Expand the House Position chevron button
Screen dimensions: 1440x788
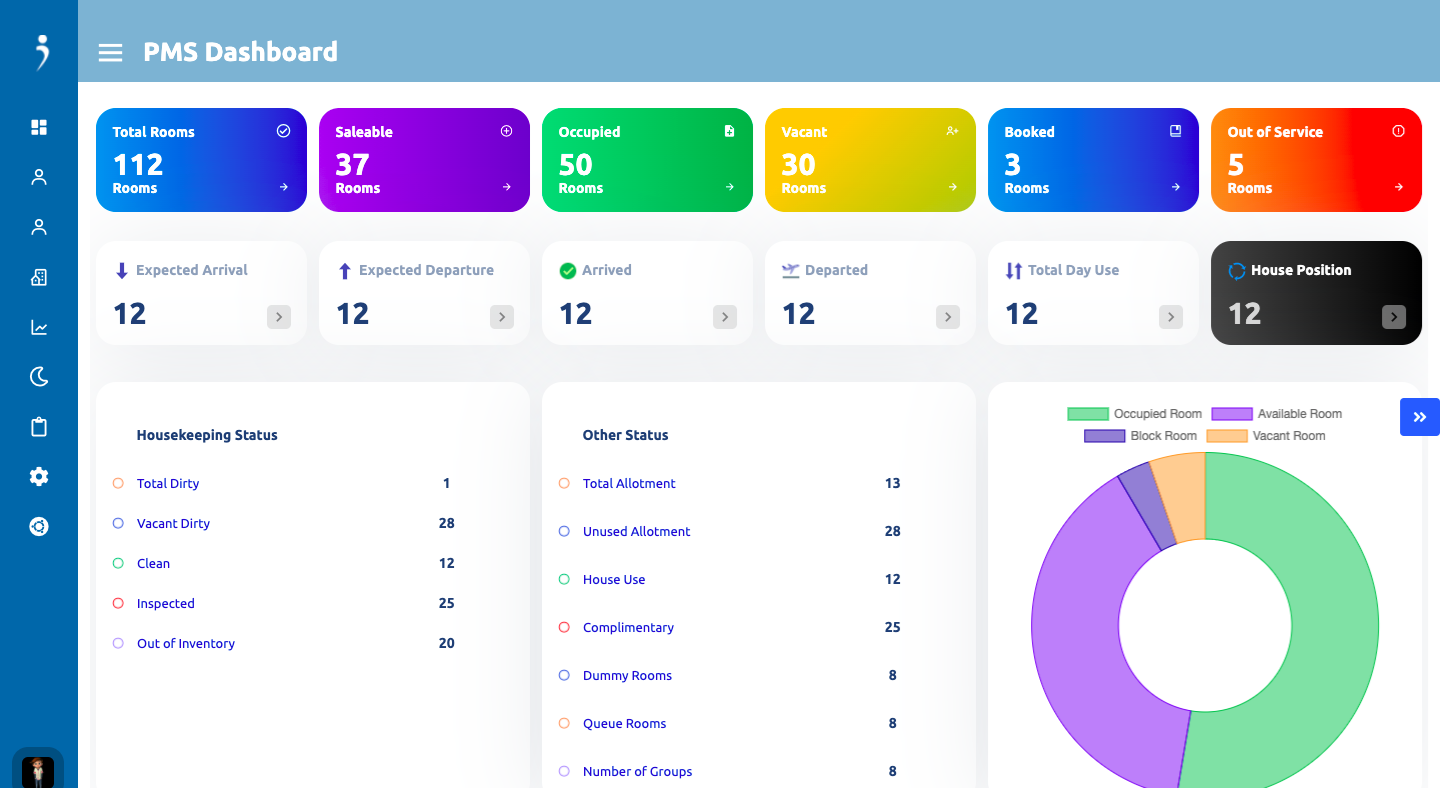coord(1394,317)
